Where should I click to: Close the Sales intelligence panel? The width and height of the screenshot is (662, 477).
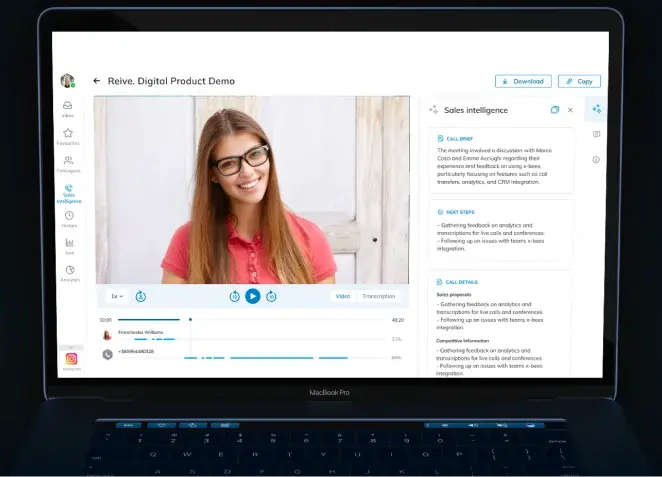pos(570,110)
